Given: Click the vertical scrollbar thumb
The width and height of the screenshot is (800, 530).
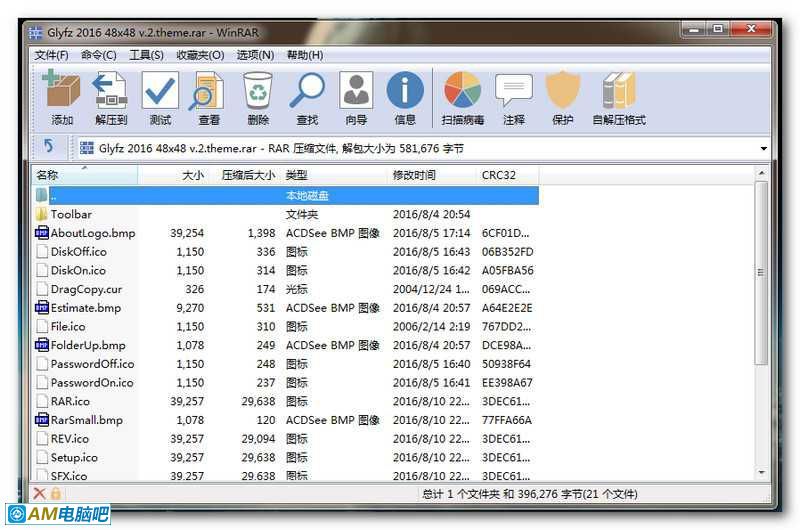Looking at the screenshot, I should pos(761,272).
